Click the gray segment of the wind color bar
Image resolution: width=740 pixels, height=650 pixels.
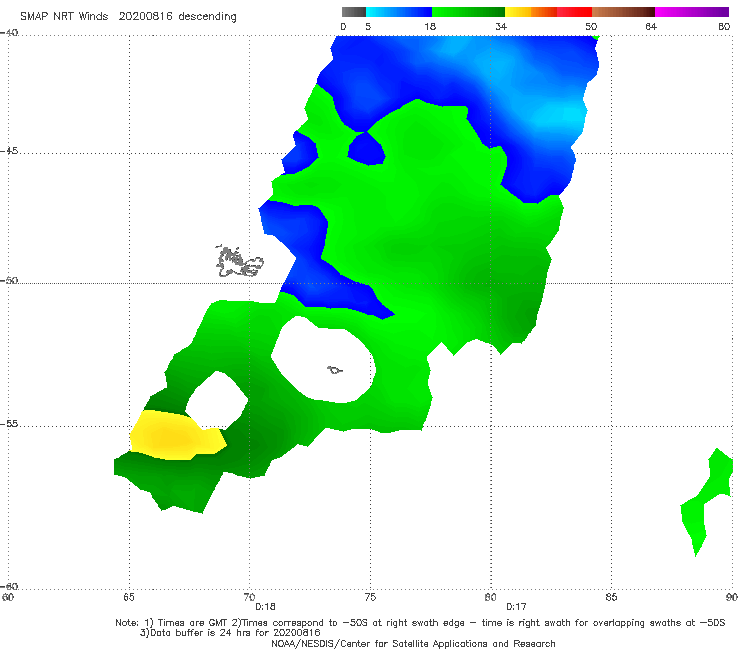point(353,12)
